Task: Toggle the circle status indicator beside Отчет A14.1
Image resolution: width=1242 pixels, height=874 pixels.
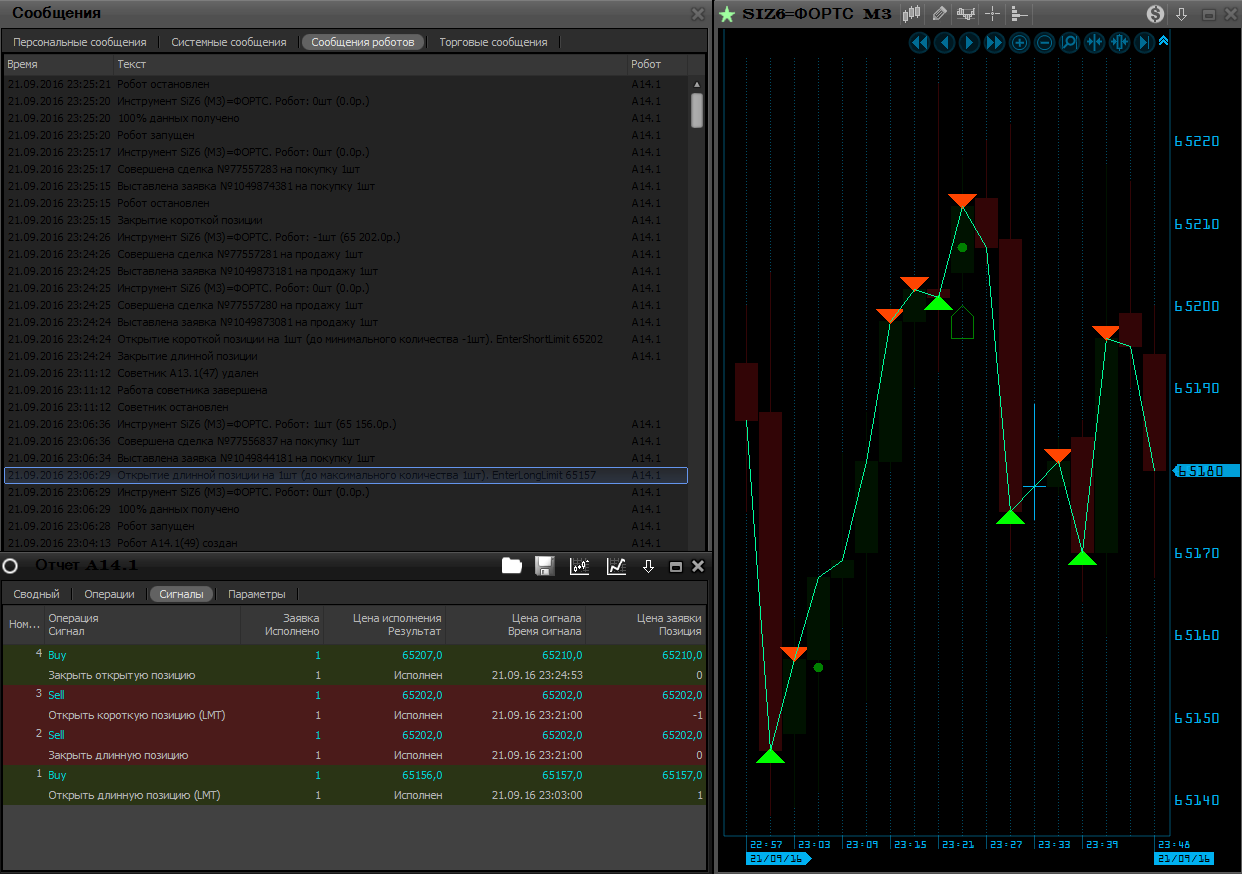Action: click(11, 566)
